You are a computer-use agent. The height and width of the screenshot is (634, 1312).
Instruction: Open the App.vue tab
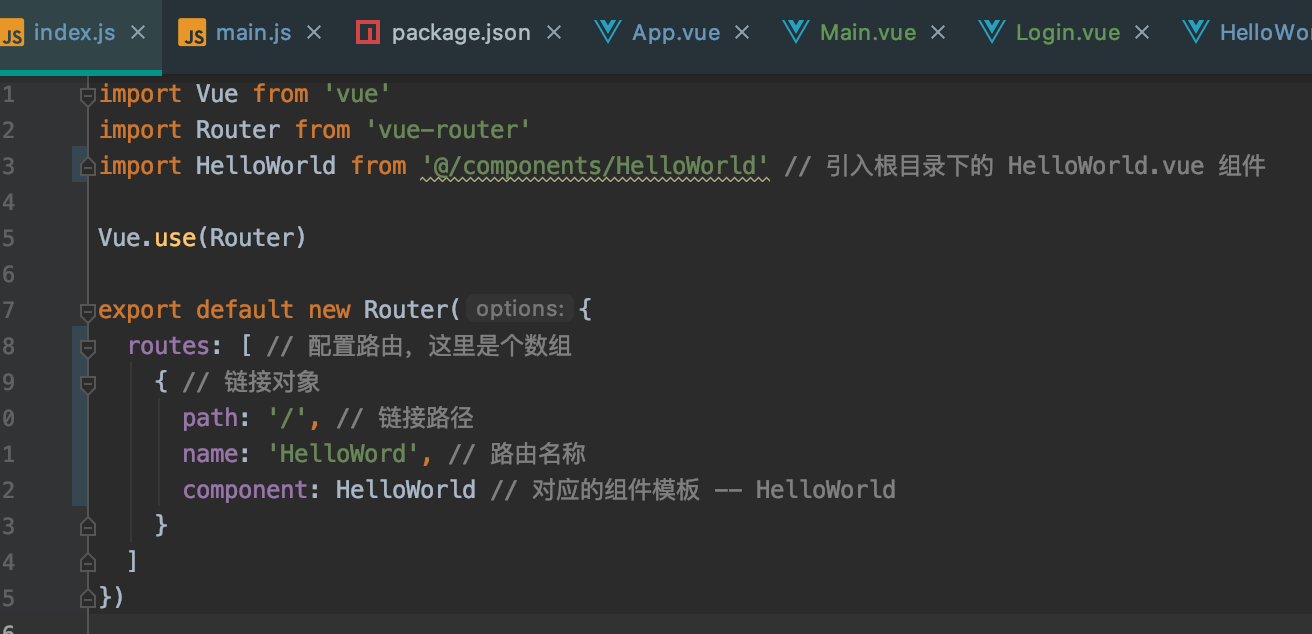[x=675, y=31]
